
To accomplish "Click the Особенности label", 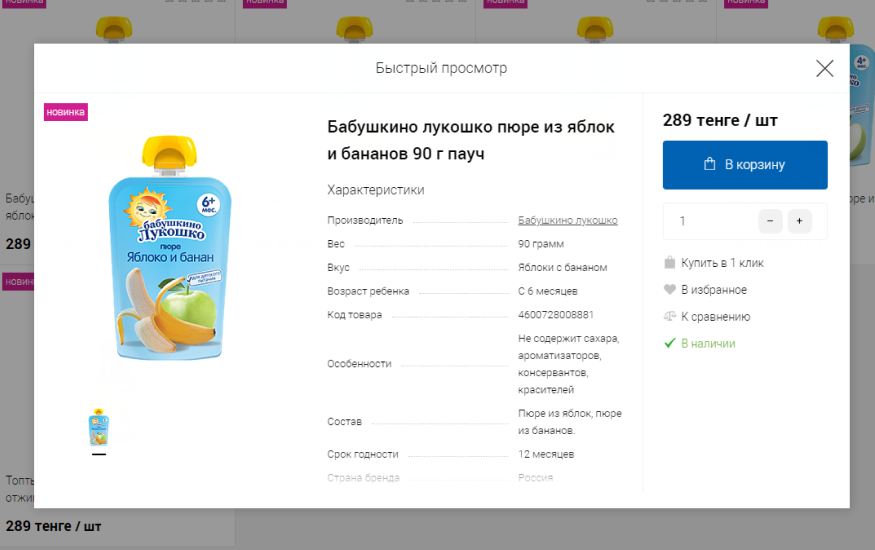I will [359, 364].
